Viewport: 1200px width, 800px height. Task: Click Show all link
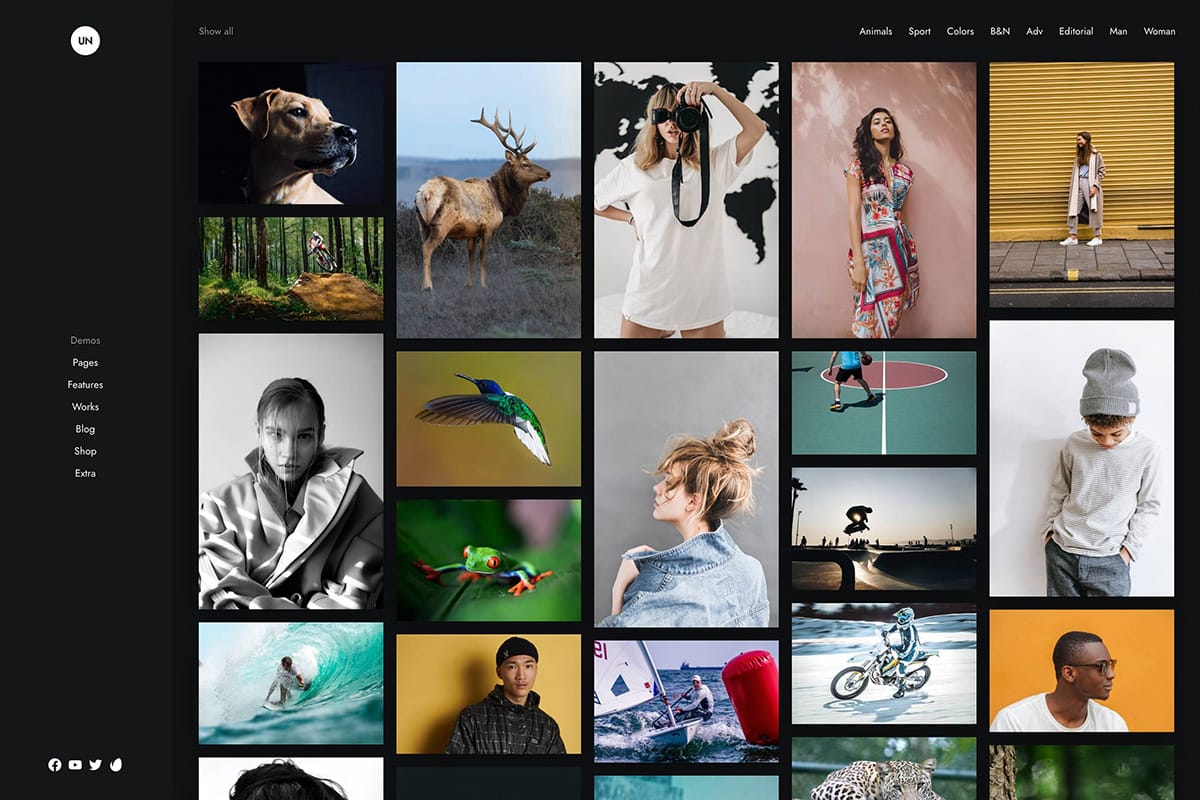click(x=216, y=32)
